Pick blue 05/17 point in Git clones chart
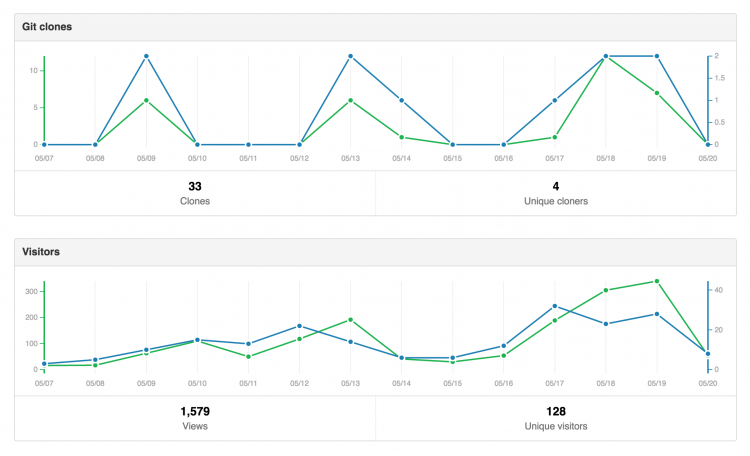 tap(555, 100)
